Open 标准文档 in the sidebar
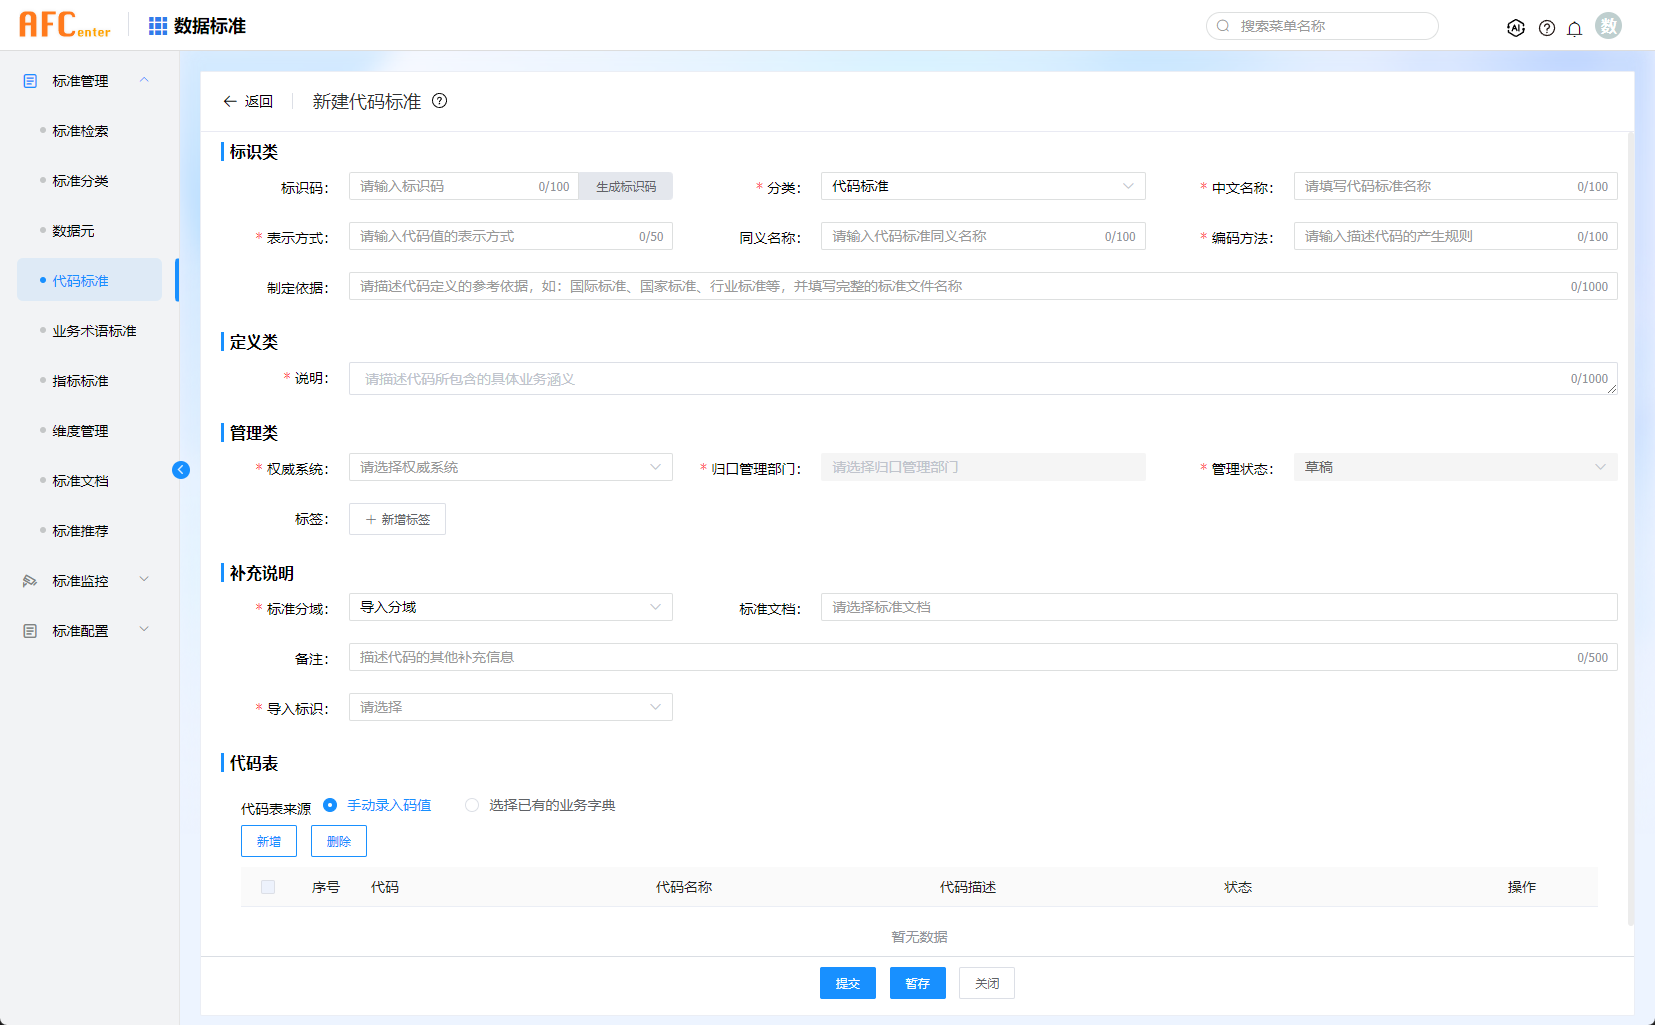Screen dimensions: 1655x1025 pos(81,481)
